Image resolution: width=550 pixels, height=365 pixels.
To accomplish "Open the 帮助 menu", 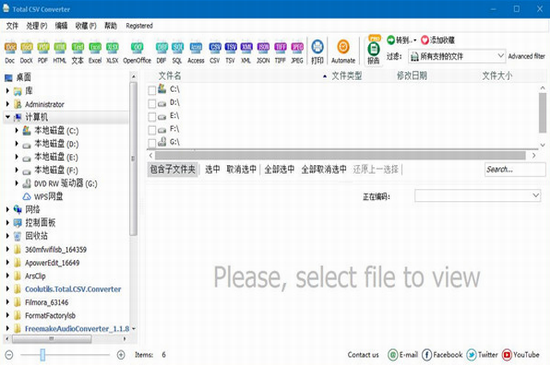I will point(110,26).
